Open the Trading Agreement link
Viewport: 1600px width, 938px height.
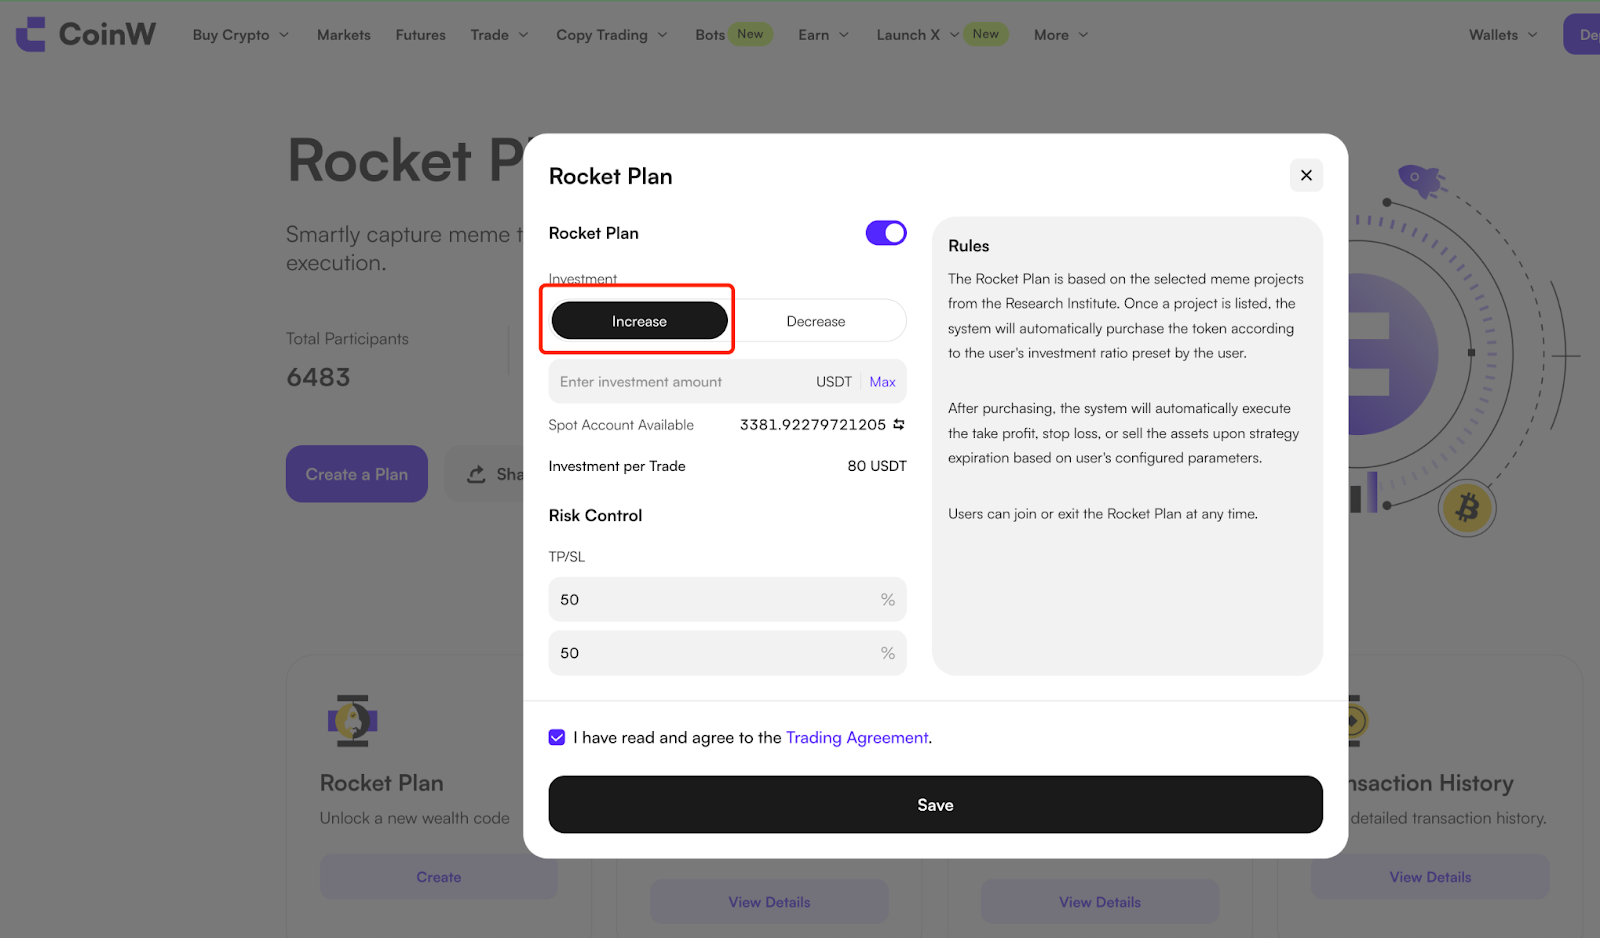(857, 738)
